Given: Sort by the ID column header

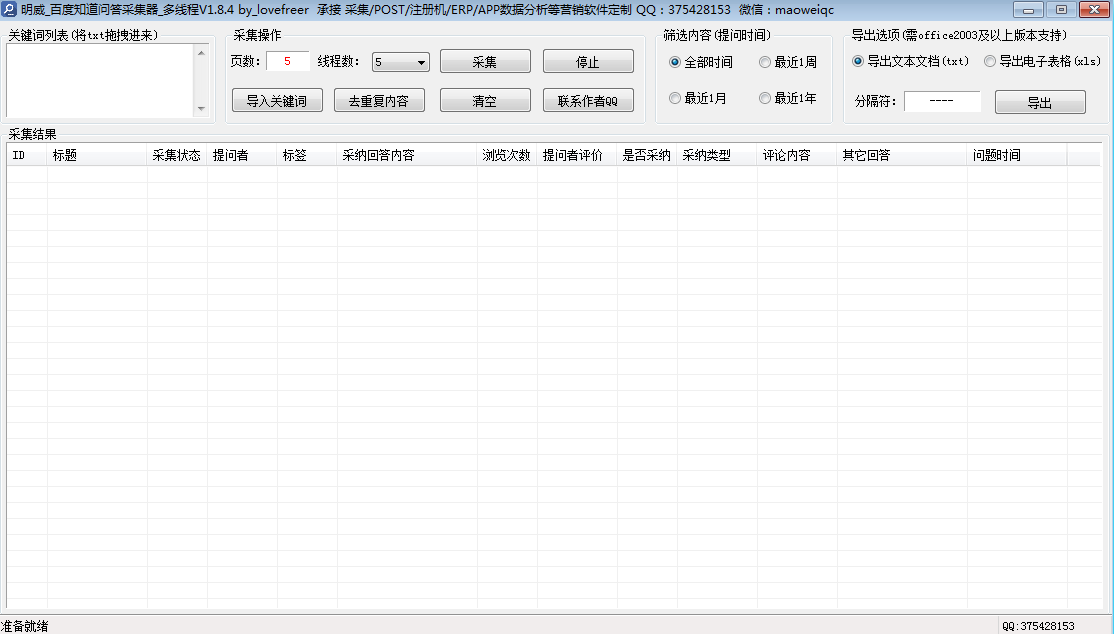Looking at the screenshot, I should tap(27, 155).
